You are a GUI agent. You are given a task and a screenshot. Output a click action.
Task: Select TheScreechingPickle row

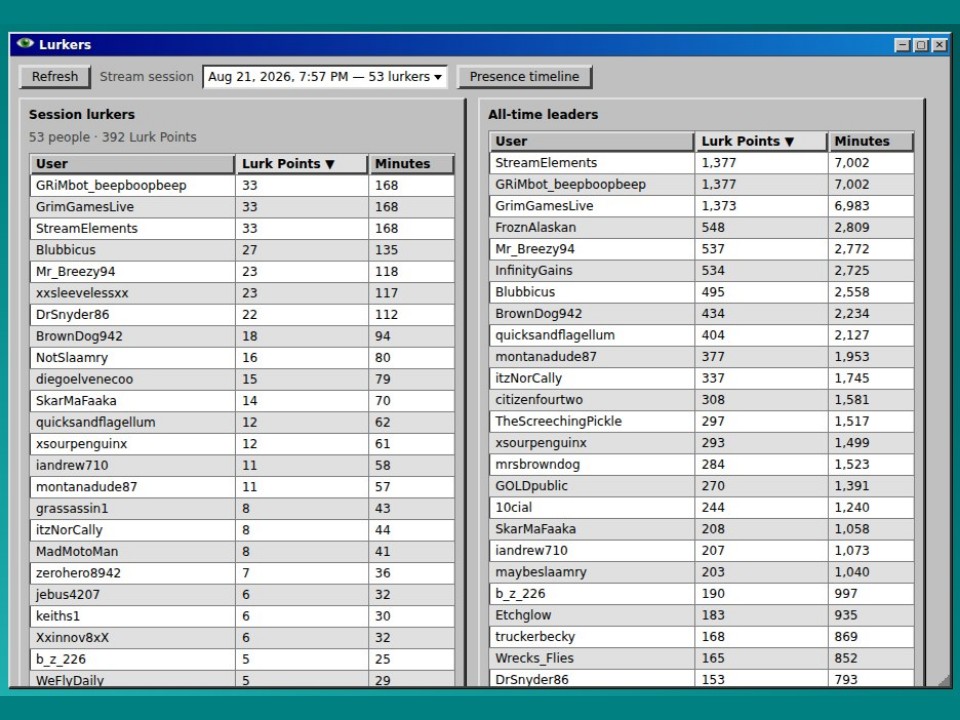702,421
